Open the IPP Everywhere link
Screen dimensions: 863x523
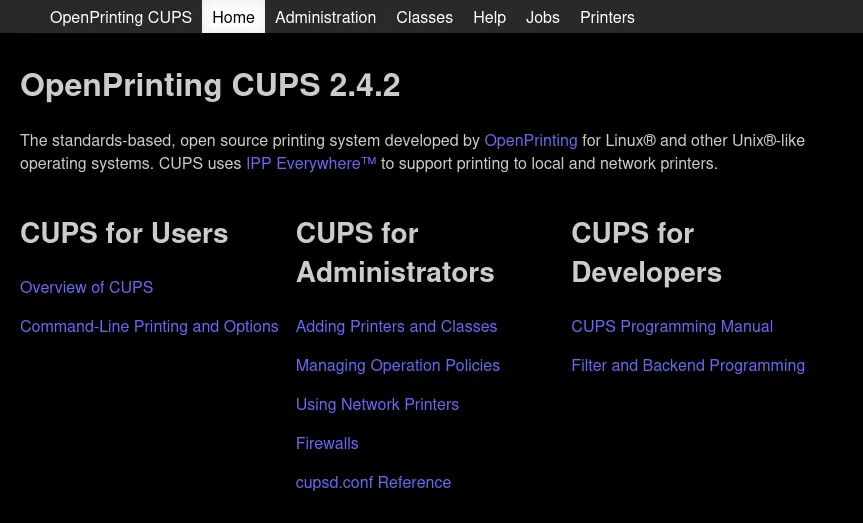tap(311, 164)
